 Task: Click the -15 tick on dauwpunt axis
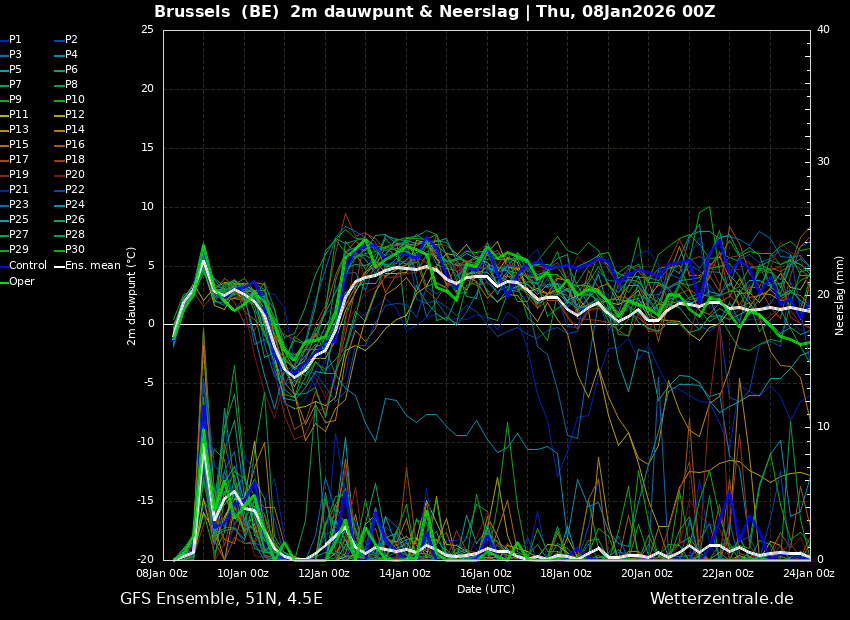pos(146,501)
